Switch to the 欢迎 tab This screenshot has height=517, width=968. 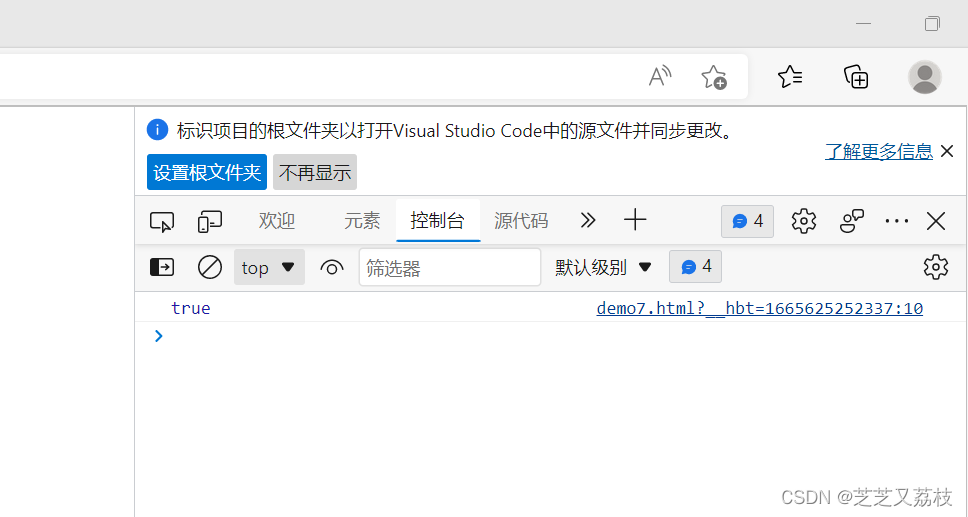pyautogui.click(x=277, y=221)
